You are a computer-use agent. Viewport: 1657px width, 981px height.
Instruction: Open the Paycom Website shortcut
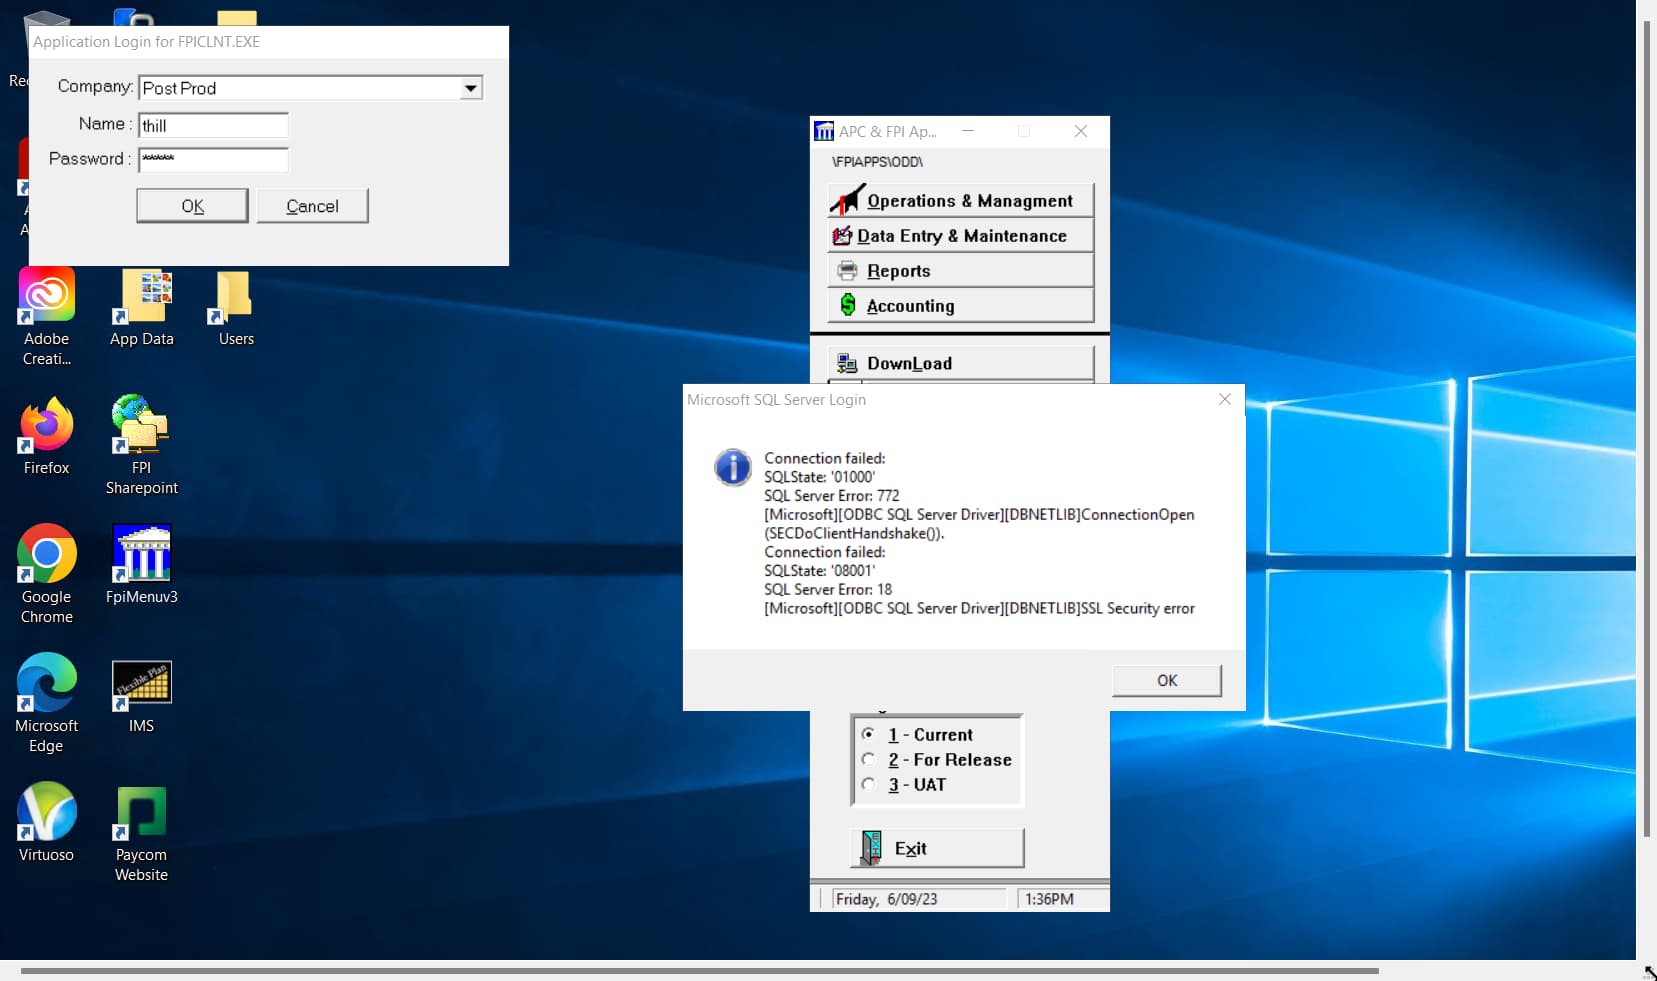(141, 812)
